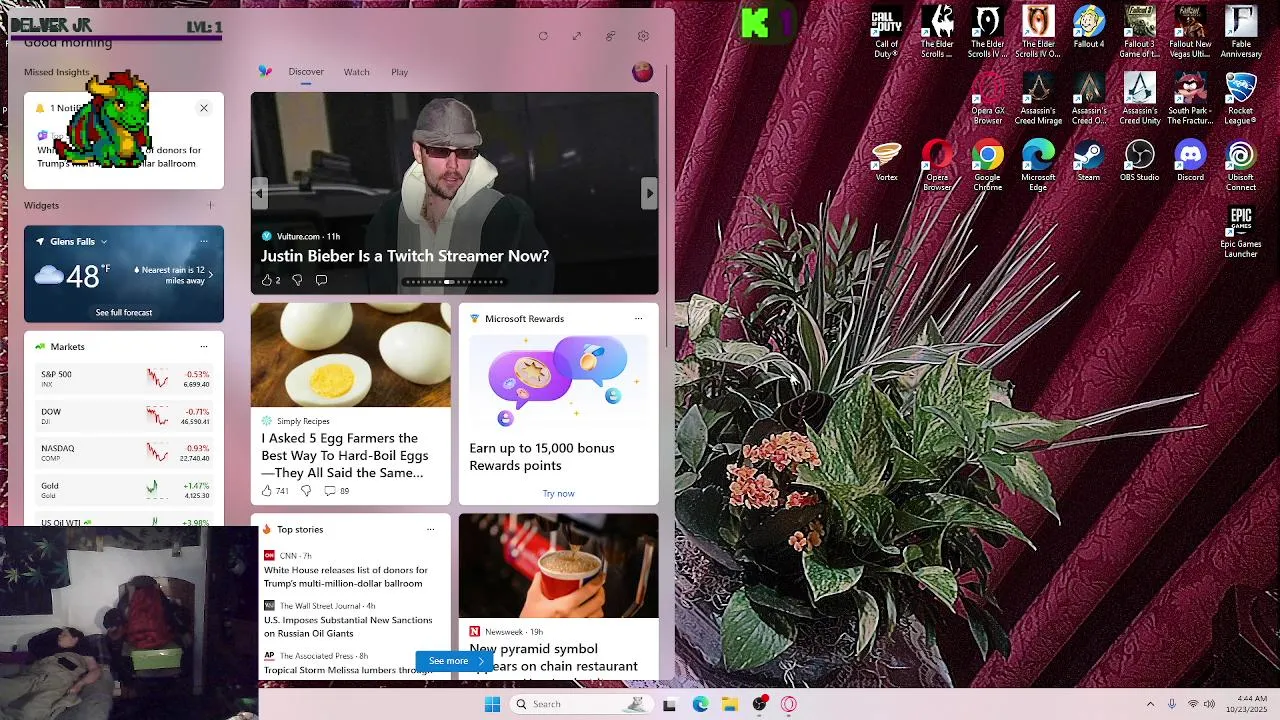
Task: Click the See more button
Action: pos(455,661)
